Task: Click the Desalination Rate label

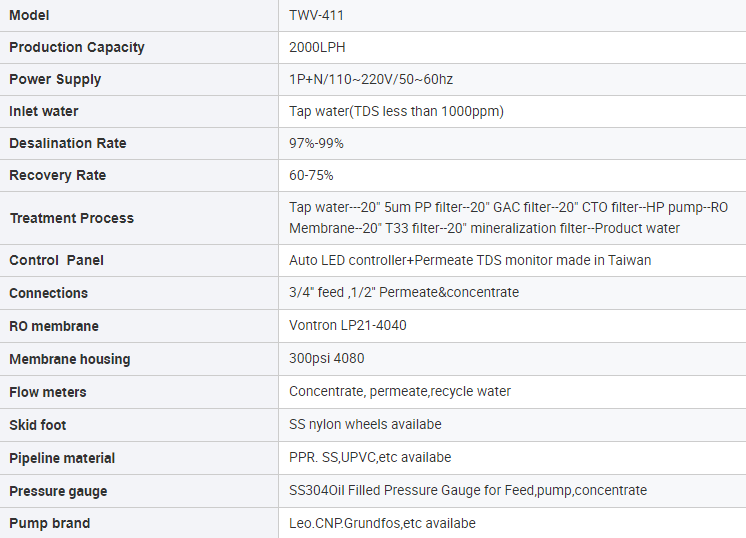Action: point(68,143)
